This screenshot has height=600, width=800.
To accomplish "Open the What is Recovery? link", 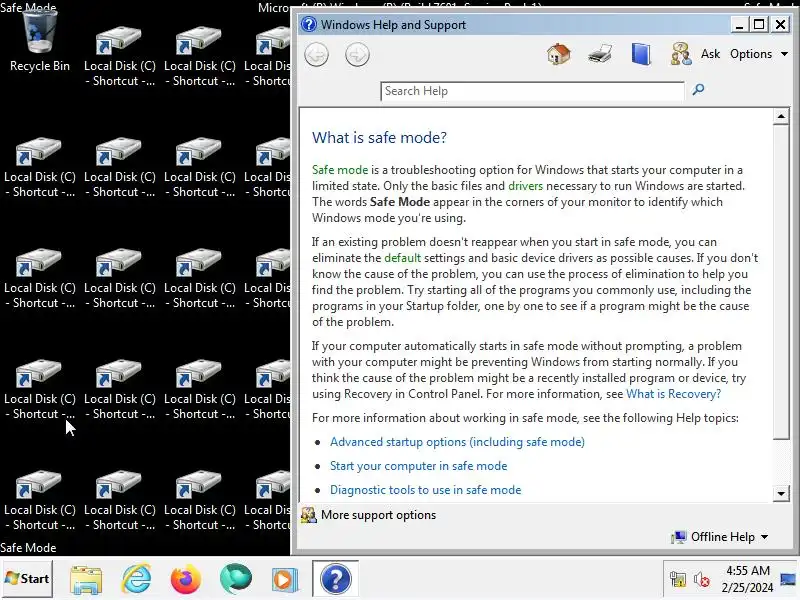I will pos(673,394).
